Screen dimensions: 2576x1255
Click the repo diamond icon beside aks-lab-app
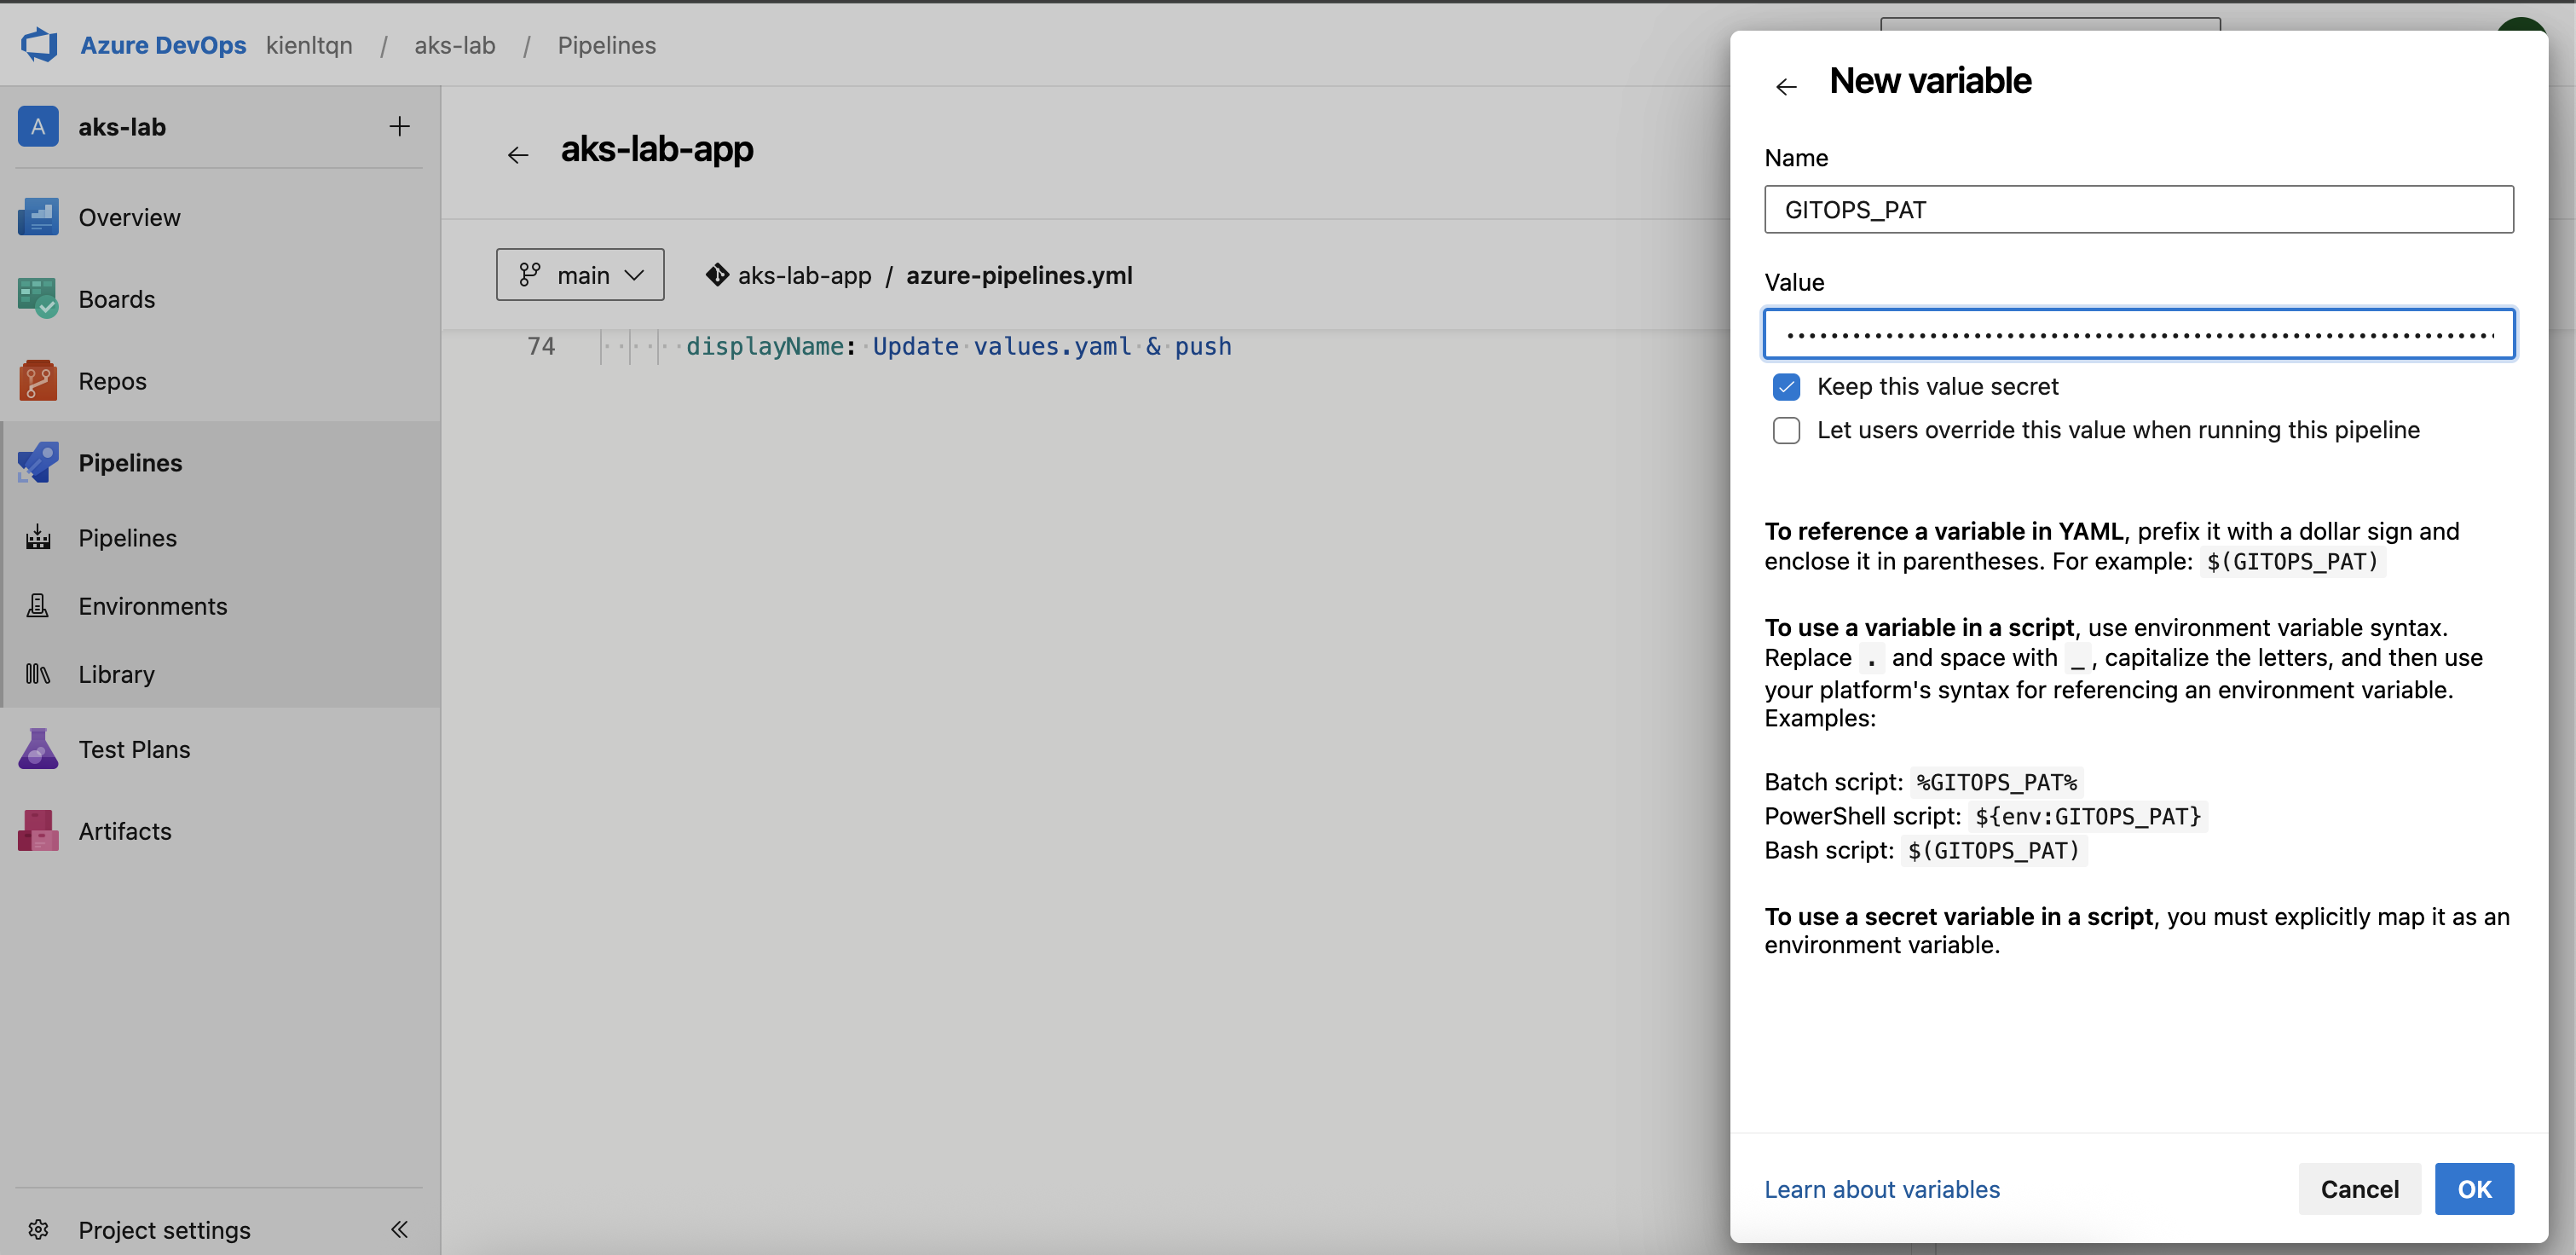717,274
